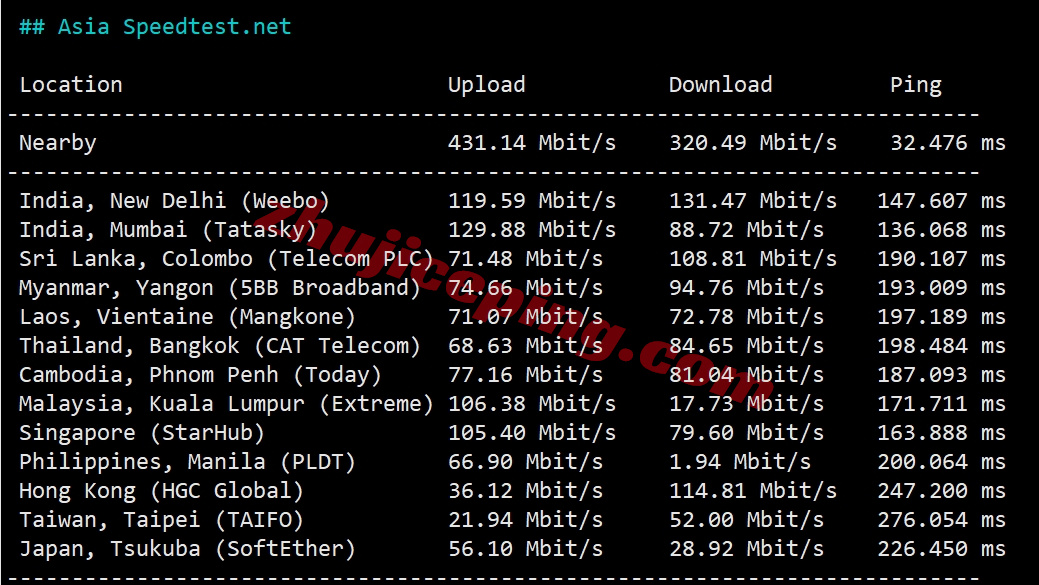The height and width of the screenshot is (585, 1039).
Task: Select the Nearby row label
Action: click(x=58, y=143)
